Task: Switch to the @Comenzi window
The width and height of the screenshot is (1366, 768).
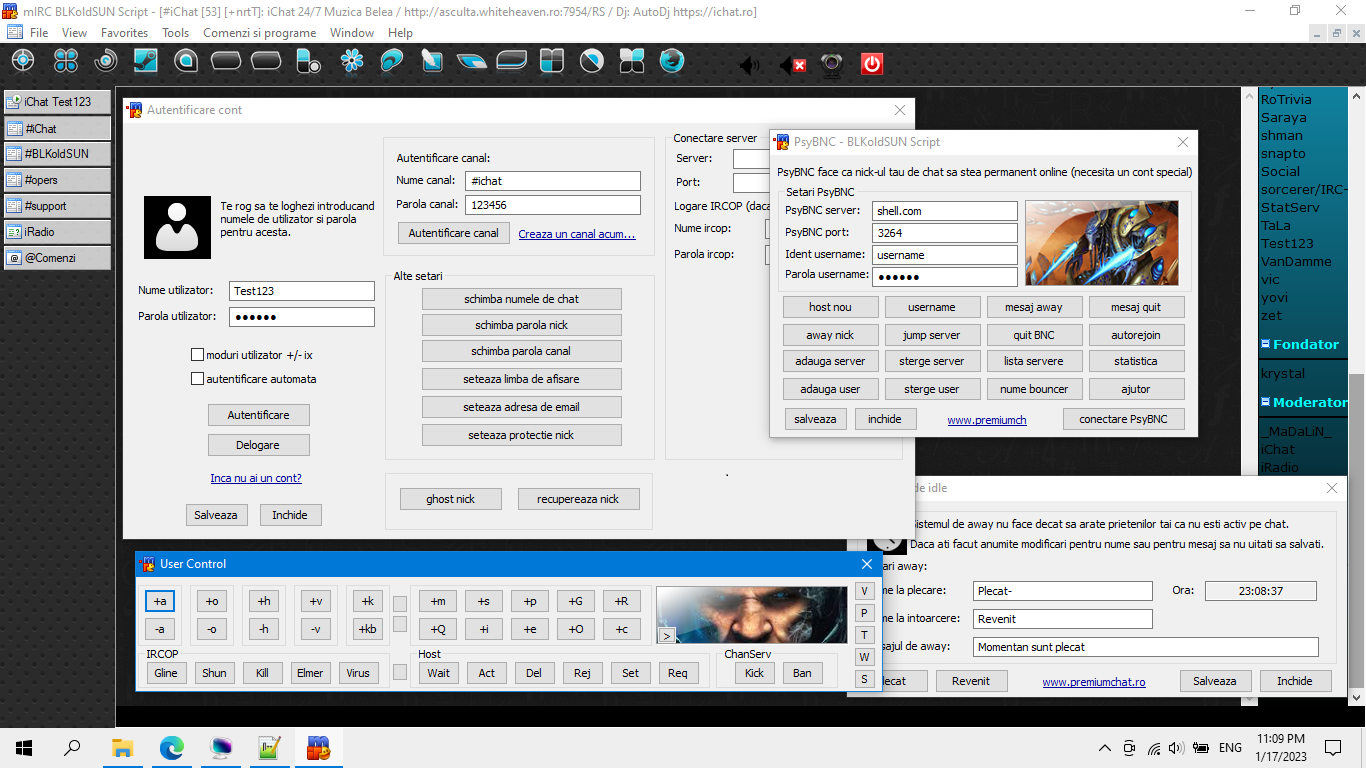Action: (57, 258)
